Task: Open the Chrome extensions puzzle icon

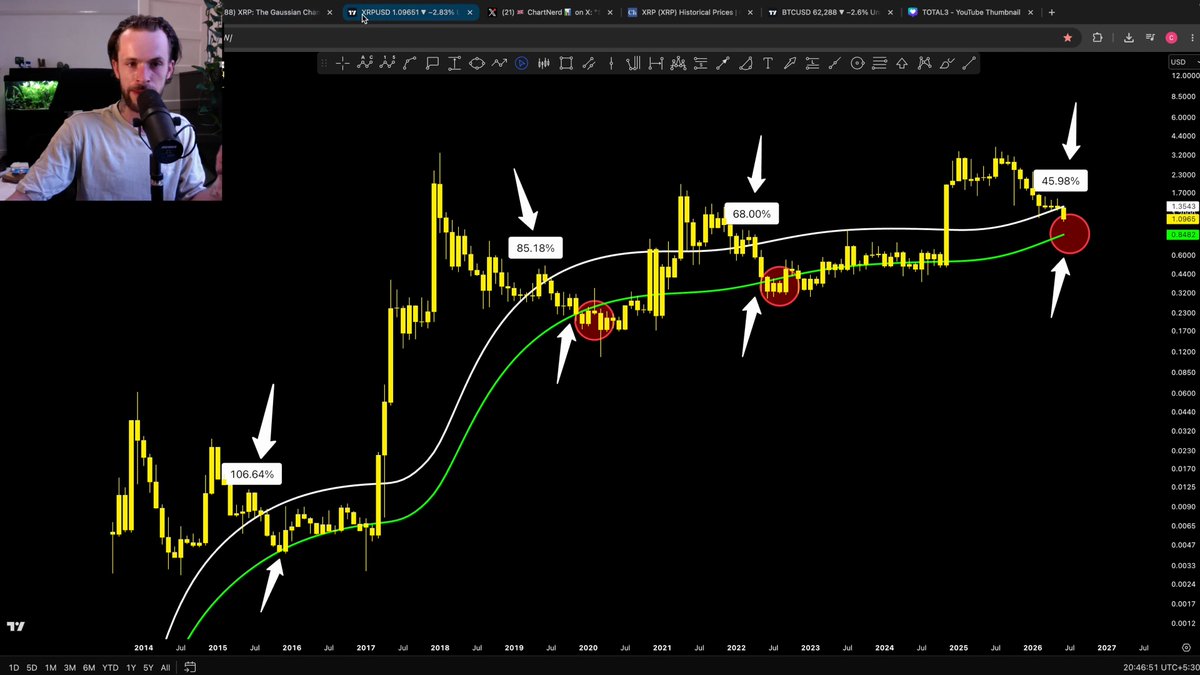Action: pyautogui.click(x=1097, y=37)
